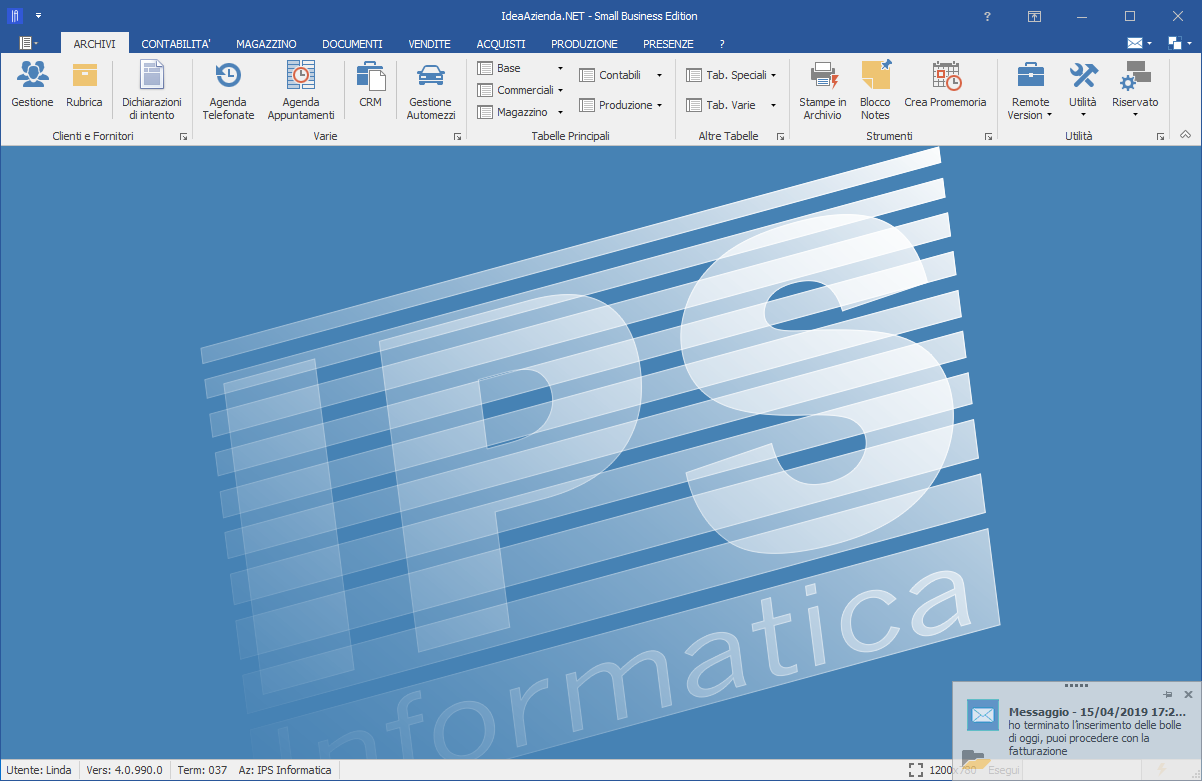Open Utilità group dialog launcher
1202x781 pixels.
point(1160,136)
